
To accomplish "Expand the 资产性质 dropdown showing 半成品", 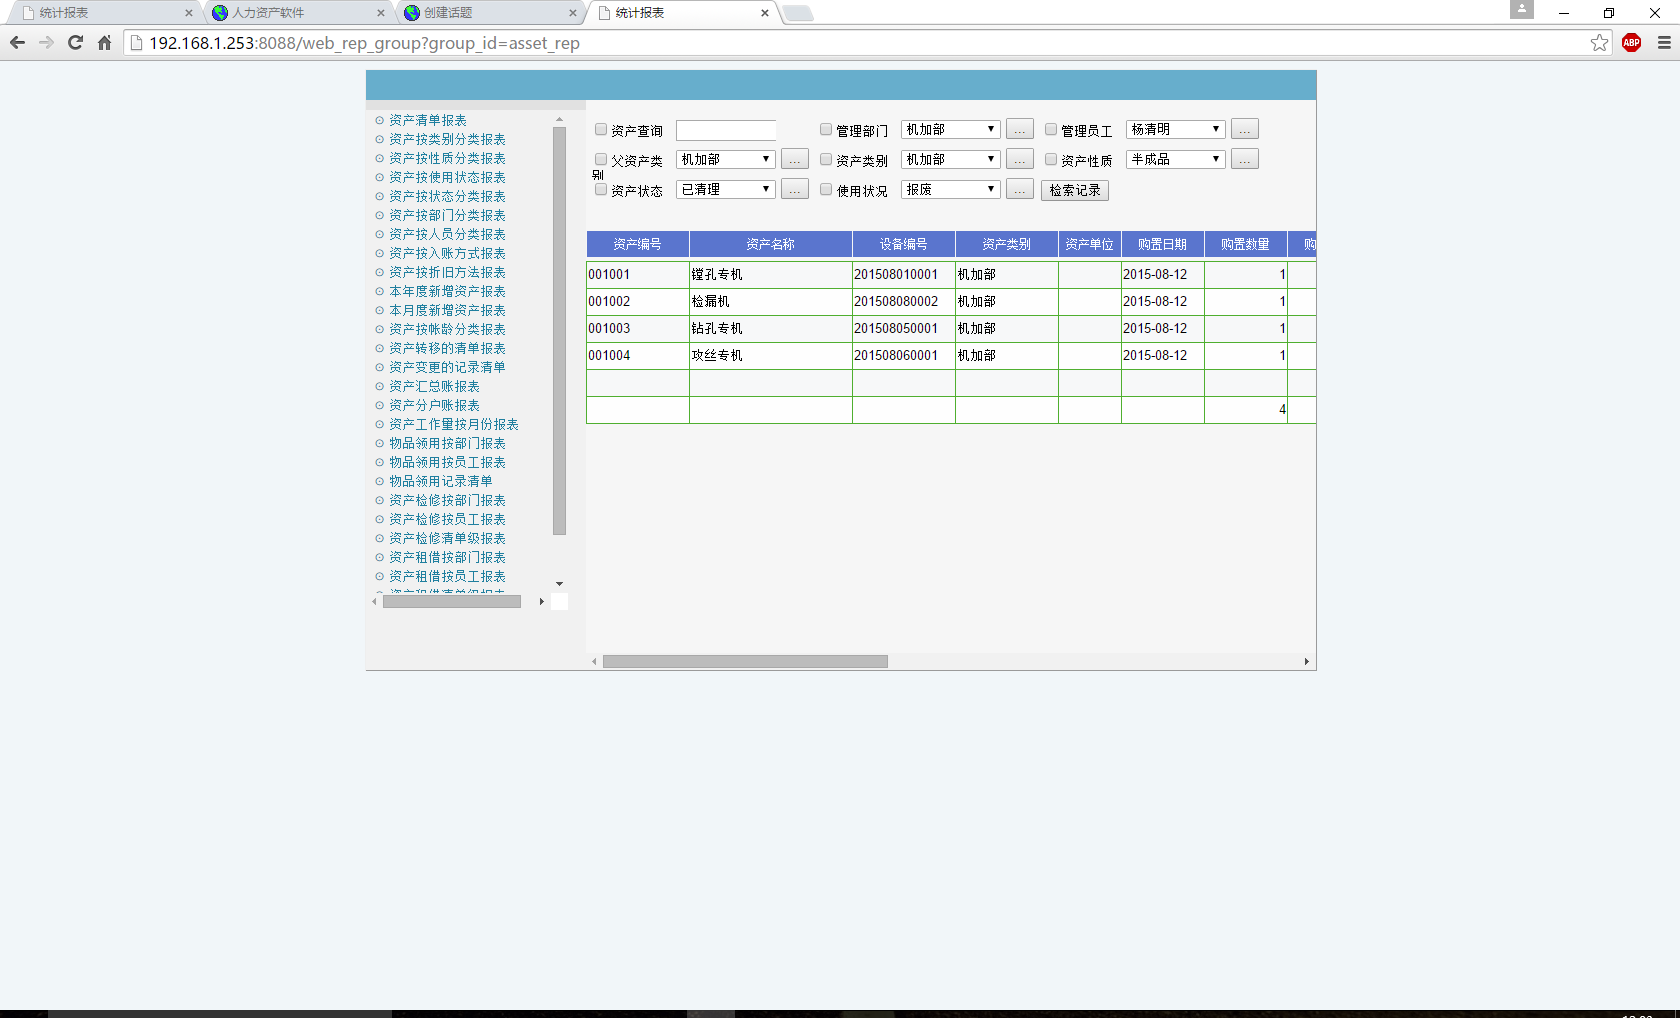I will [x=1175, y=160].
